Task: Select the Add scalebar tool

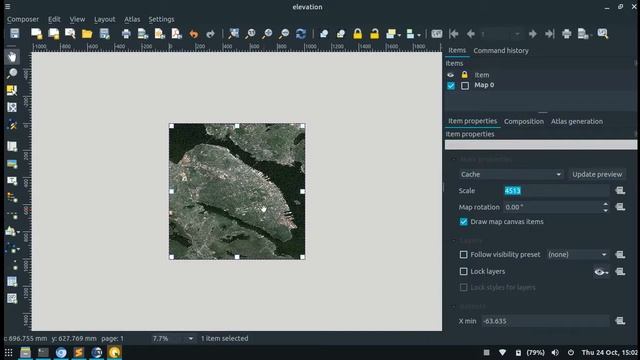Action: 12,215
